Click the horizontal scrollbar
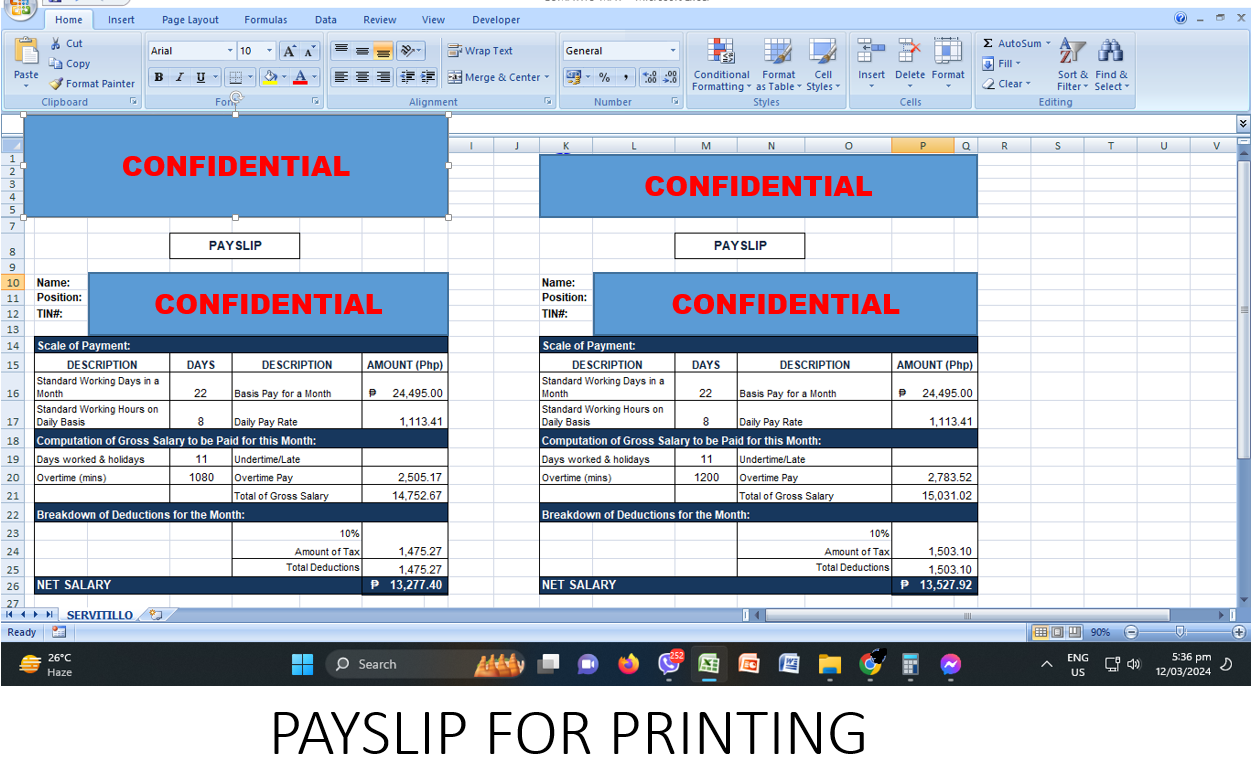 pos(967,615)
